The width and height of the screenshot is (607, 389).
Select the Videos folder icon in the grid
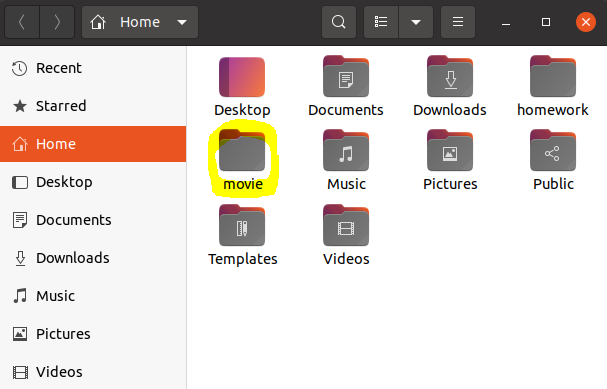(x=346, y=225)
